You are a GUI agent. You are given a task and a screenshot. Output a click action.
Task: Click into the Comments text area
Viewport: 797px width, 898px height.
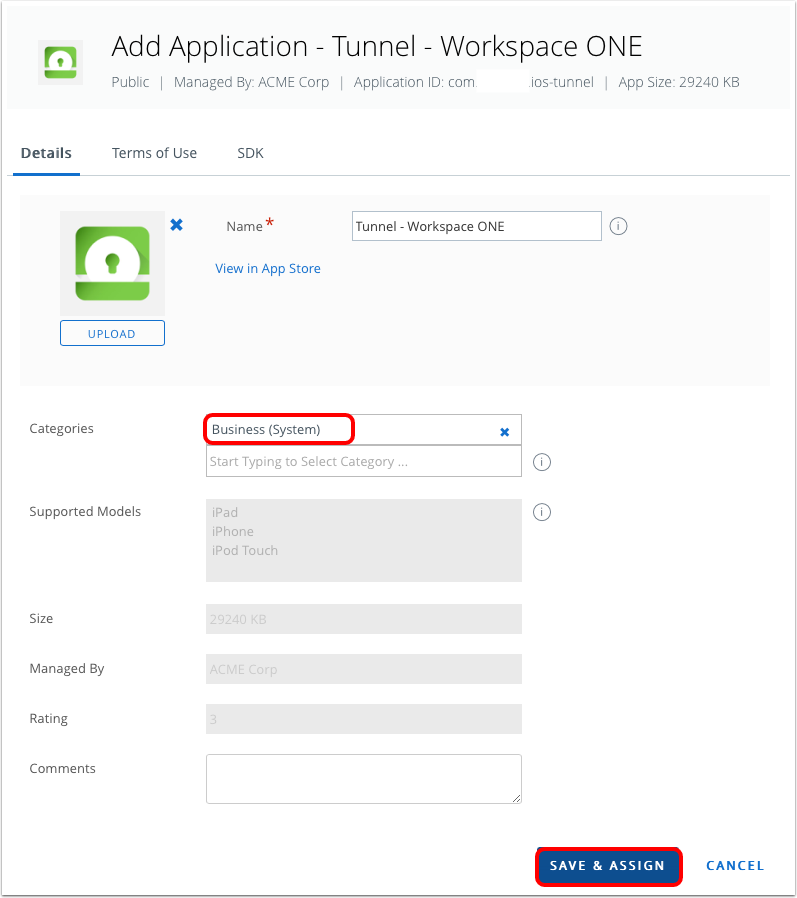tap(363, 778)
